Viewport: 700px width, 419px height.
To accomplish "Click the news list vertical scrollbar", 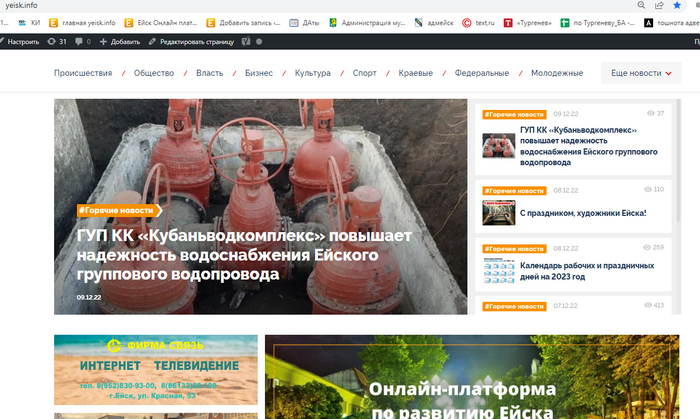I will click(x=679, y=161).
